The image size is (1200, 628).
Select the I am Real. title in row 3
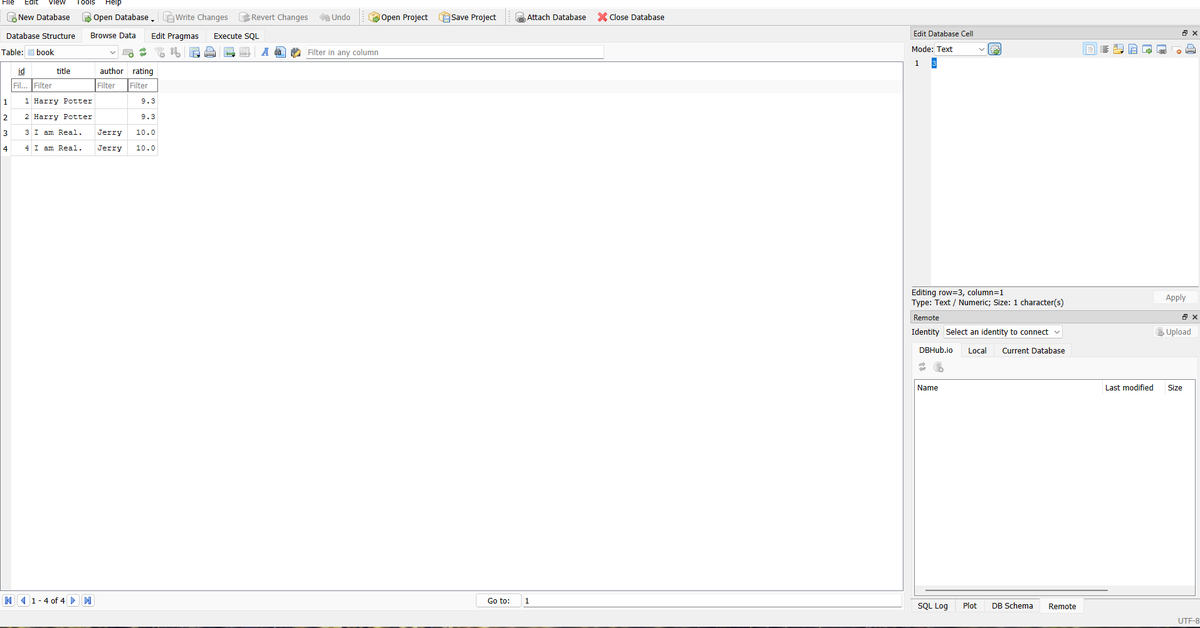[x=63, y=132]
